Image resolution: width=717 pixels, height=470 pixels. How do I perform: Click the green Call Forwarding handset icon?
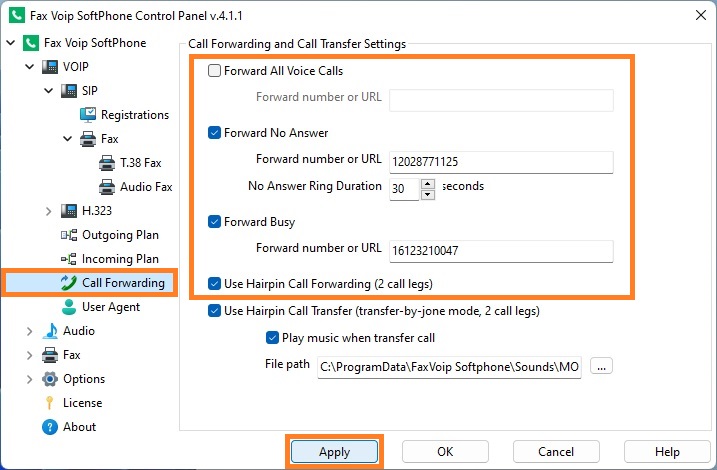(x=69, y=283)
